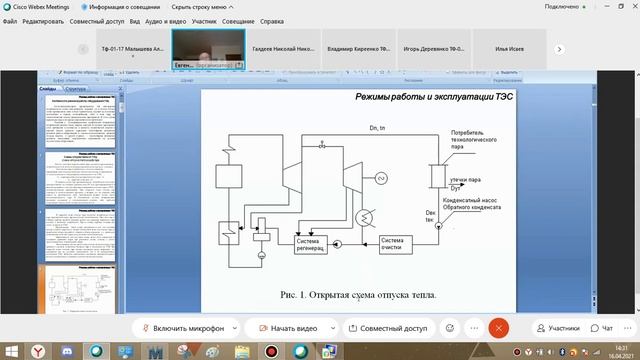Screen dimensions: 640x360
Task: Click Webex shared content right scrollbar
Action: 638,192
